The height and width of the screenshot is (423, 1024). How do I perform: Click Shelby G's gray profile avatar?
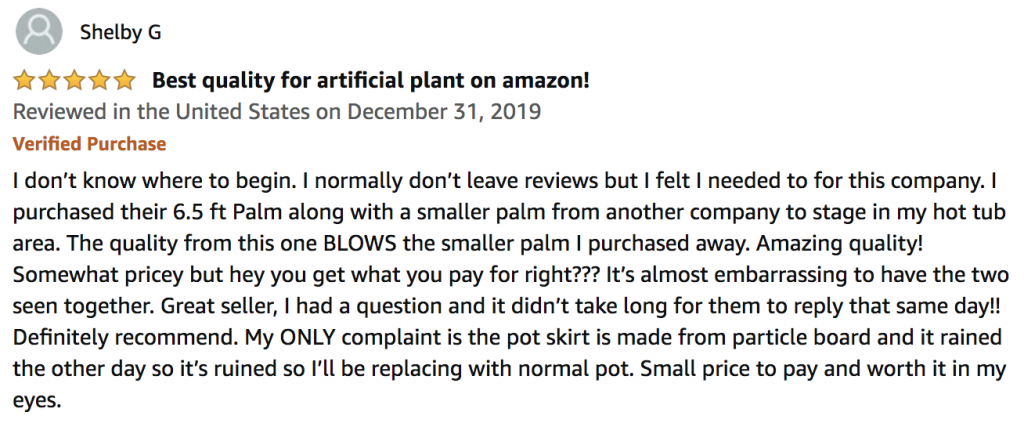point(39,31)
